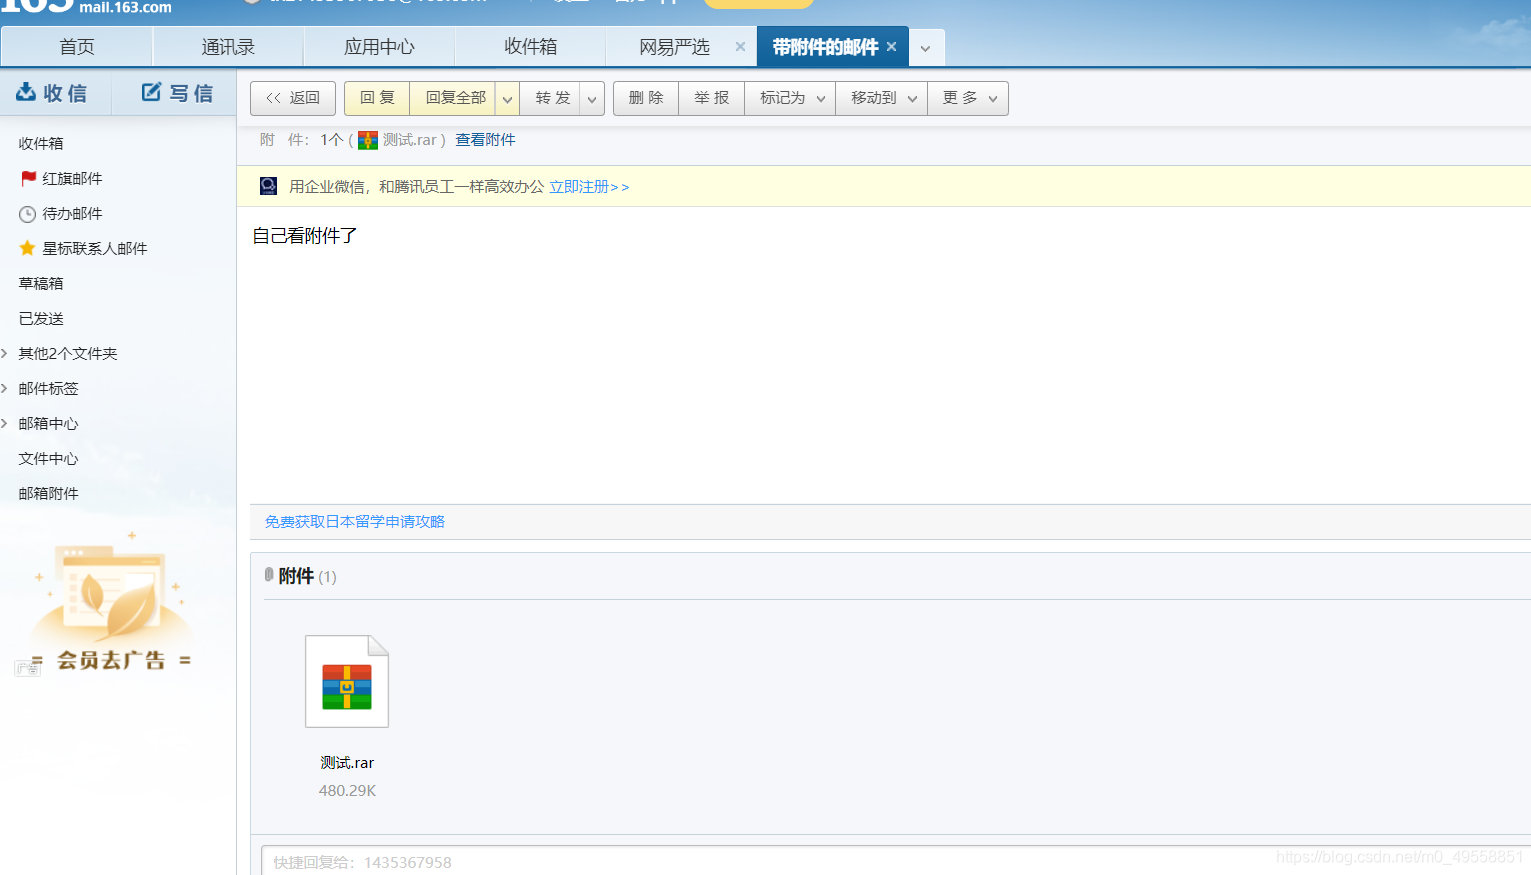This screenshot has height=875, width=1531.
Task: Click the 立即注册>> link
Action: [x=589, y=187]
